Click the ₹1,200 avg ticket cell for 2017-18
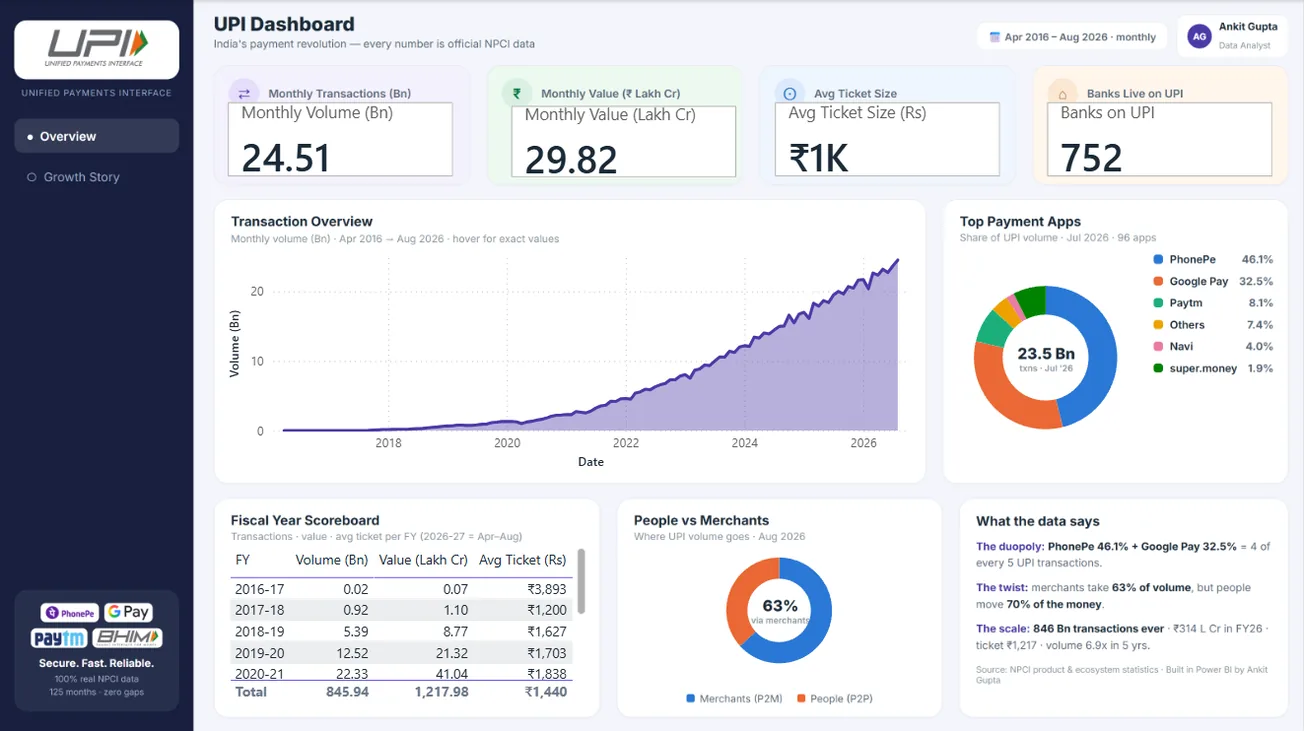The image size is (1304, 731). 547,610
